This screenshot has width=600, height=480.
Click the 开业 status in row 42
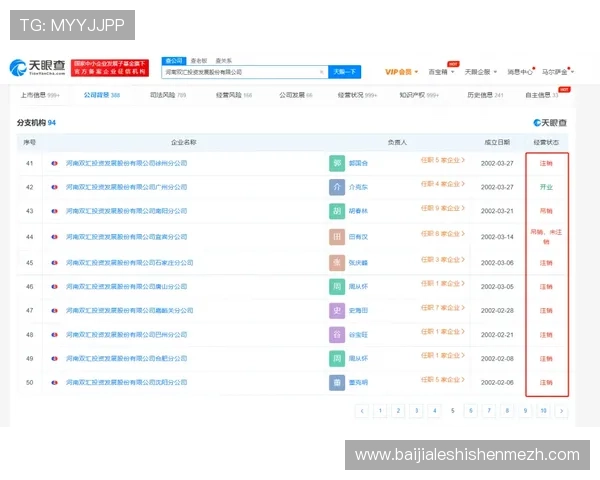pos(546,187)
